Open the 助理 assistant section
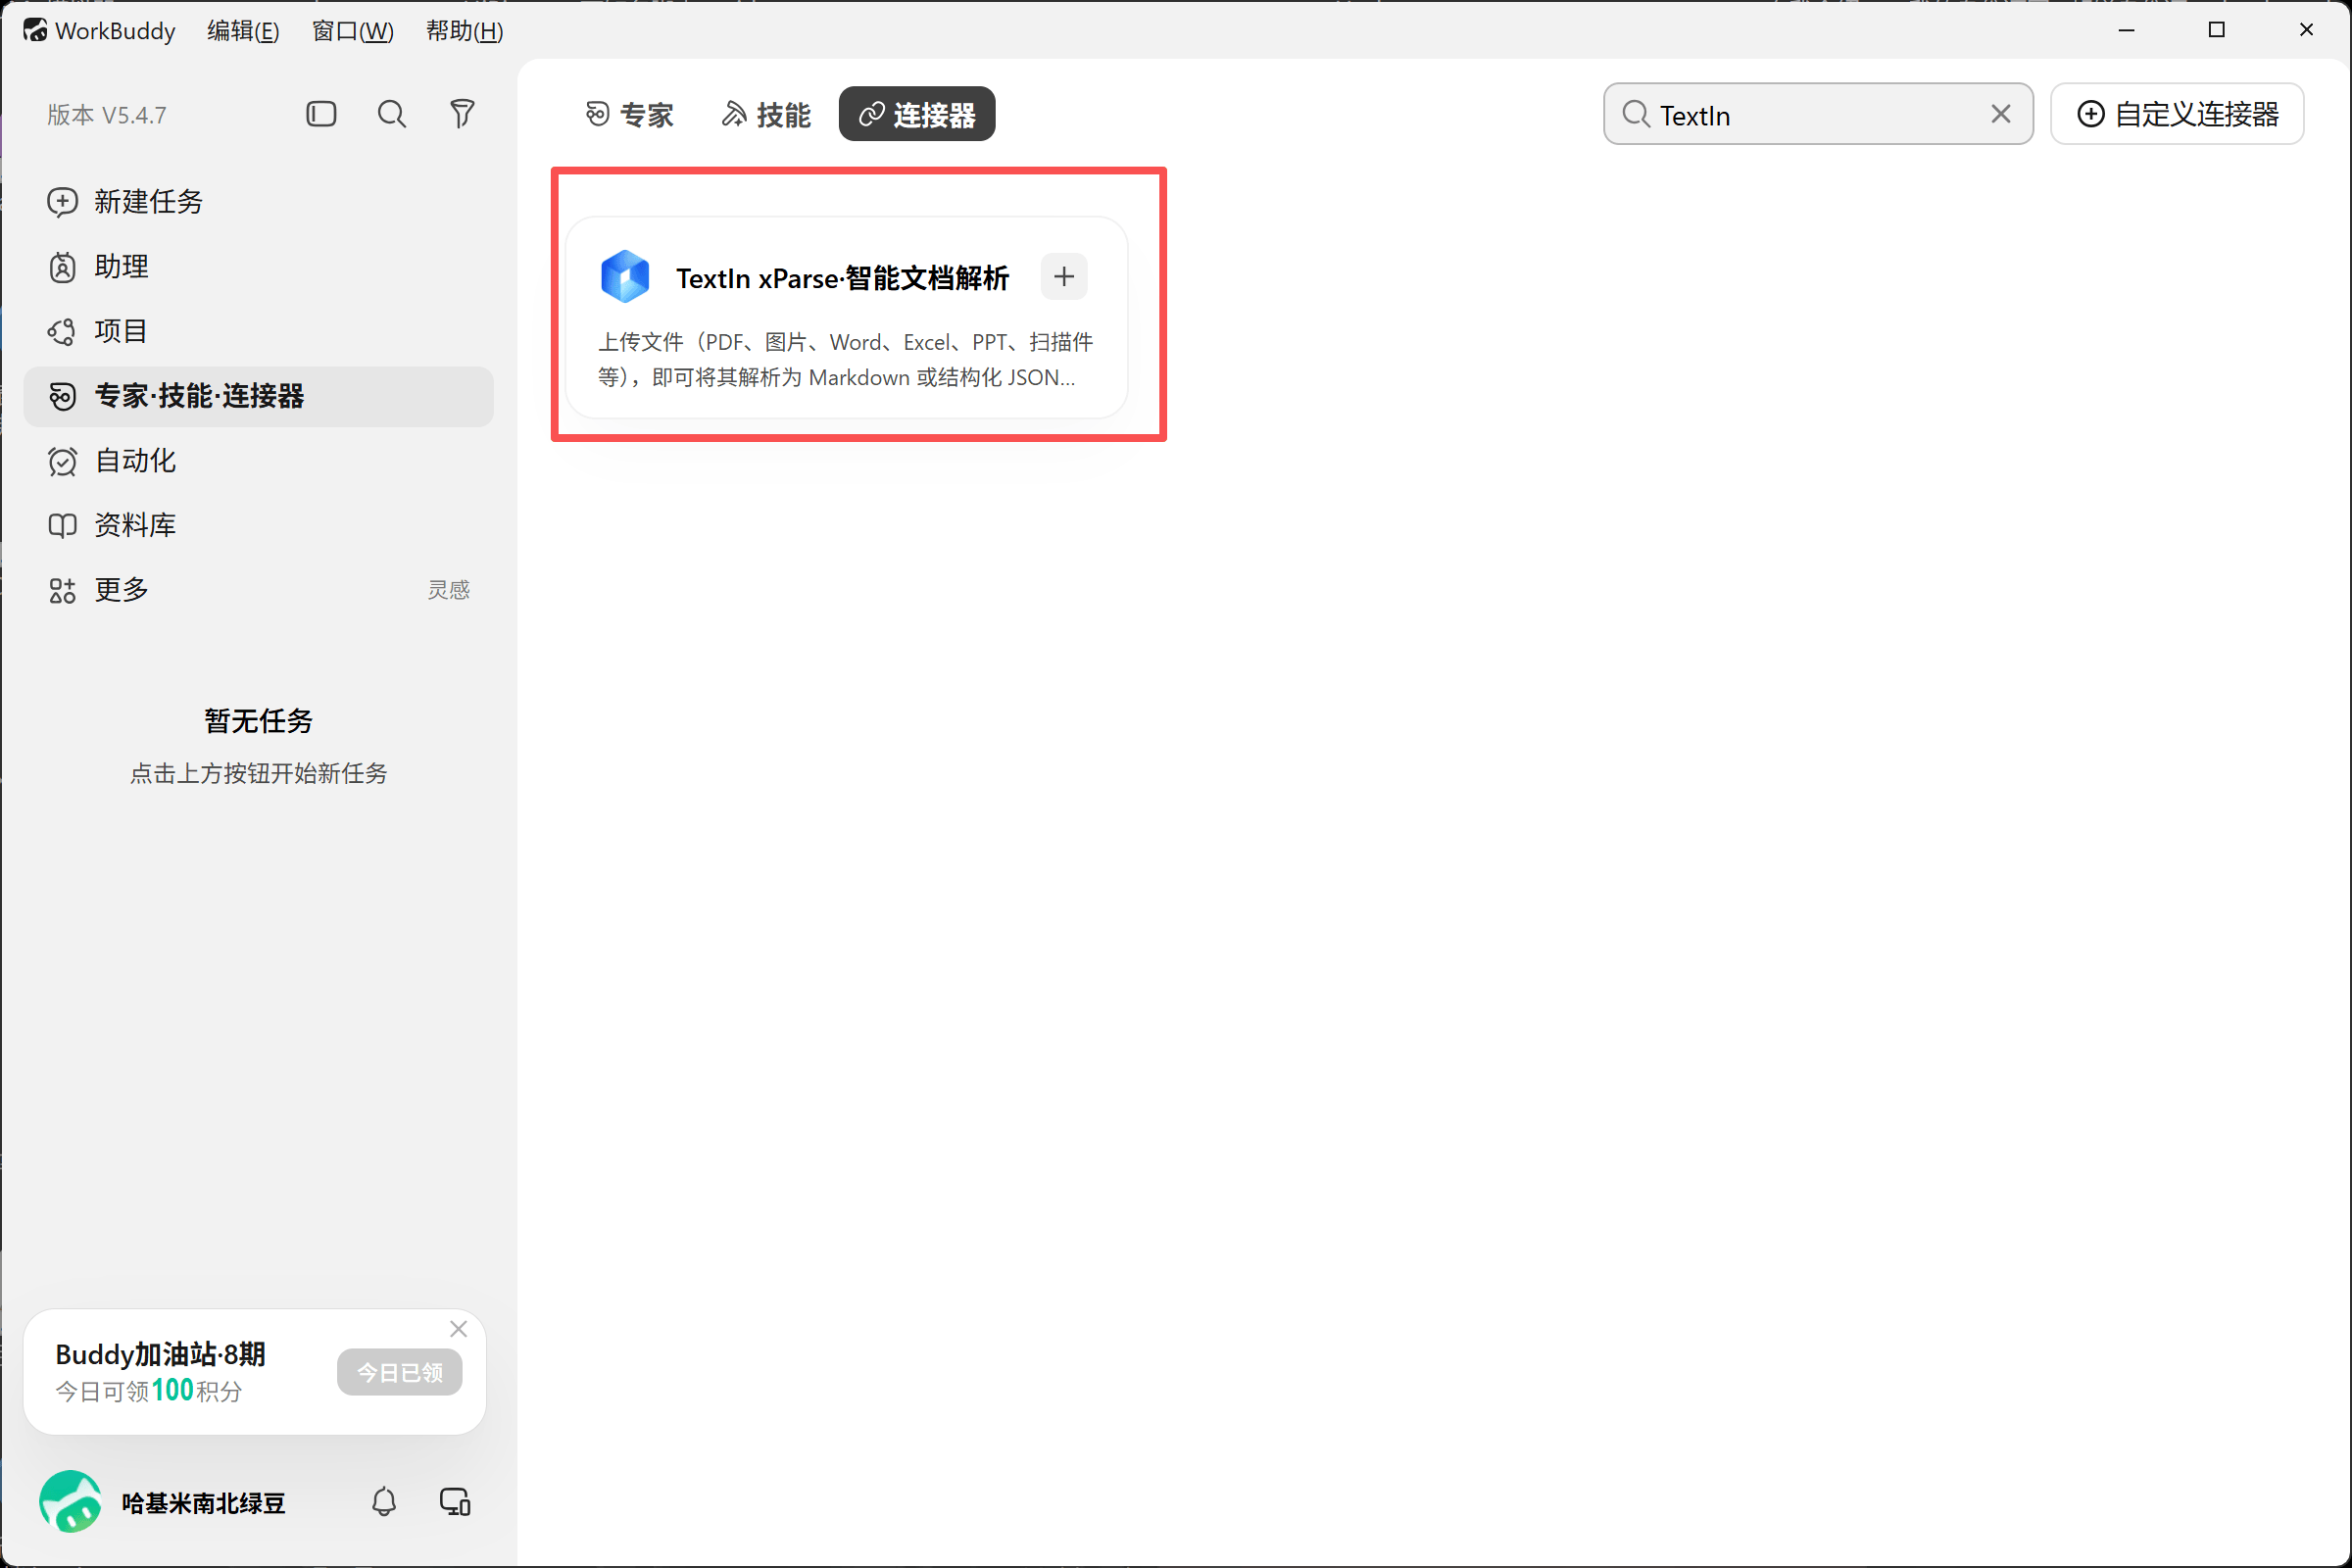Screen dimensions: 2352x1568 tap(258, 267)
